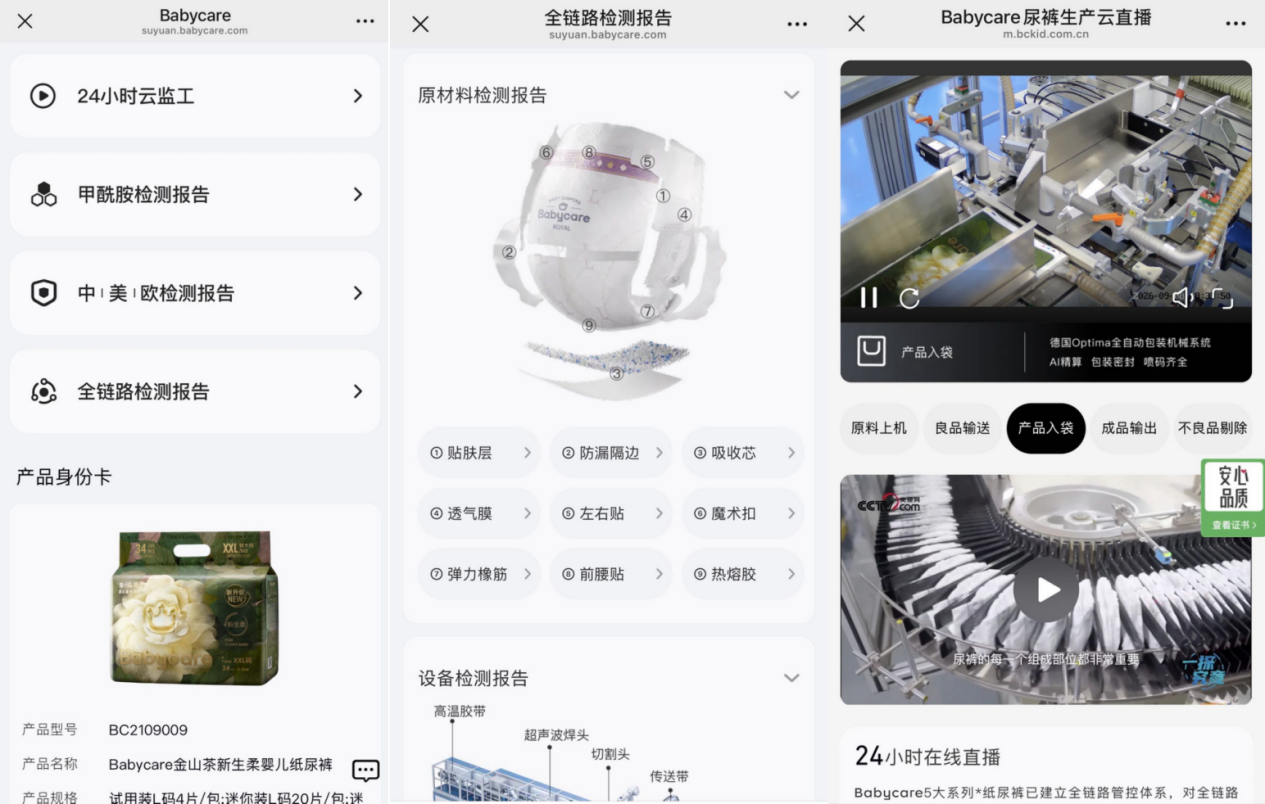
Task: Open the ②防漏隔边 material report
Action: pyautogui.click(x=611, y=453)
